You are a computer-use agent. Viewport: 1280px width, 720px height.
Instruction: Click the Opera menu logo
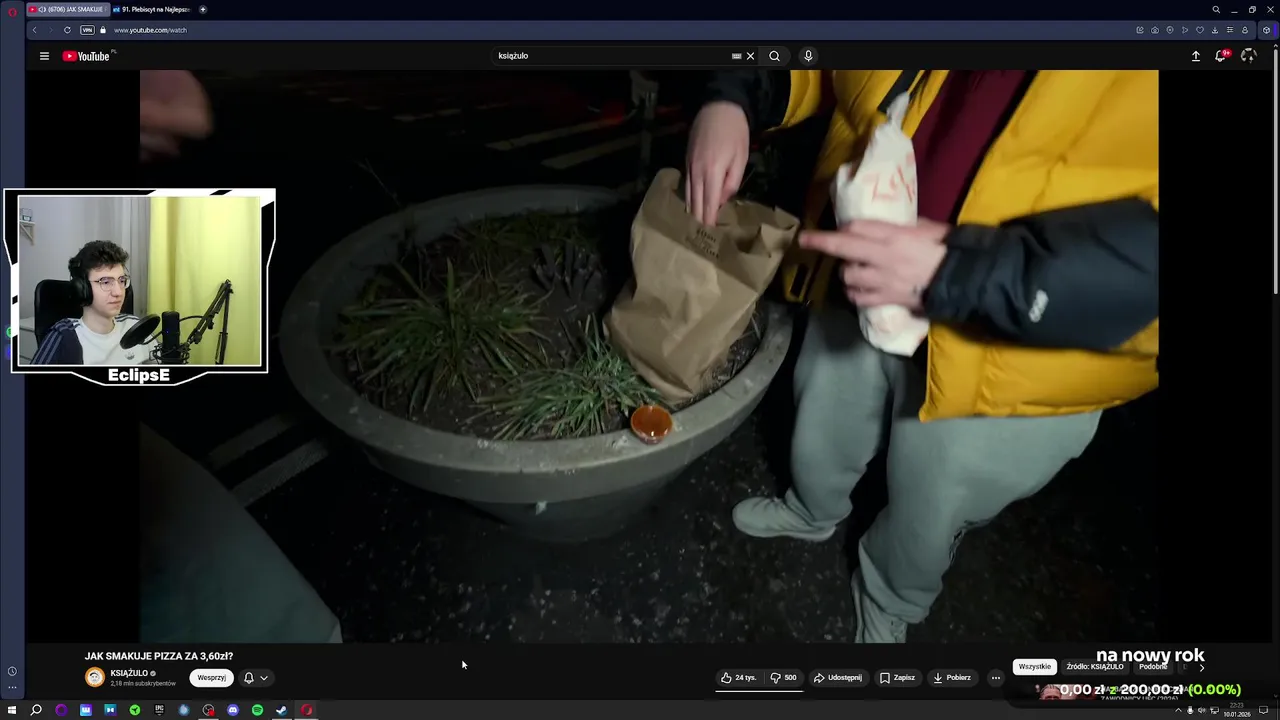click(12, 11)
